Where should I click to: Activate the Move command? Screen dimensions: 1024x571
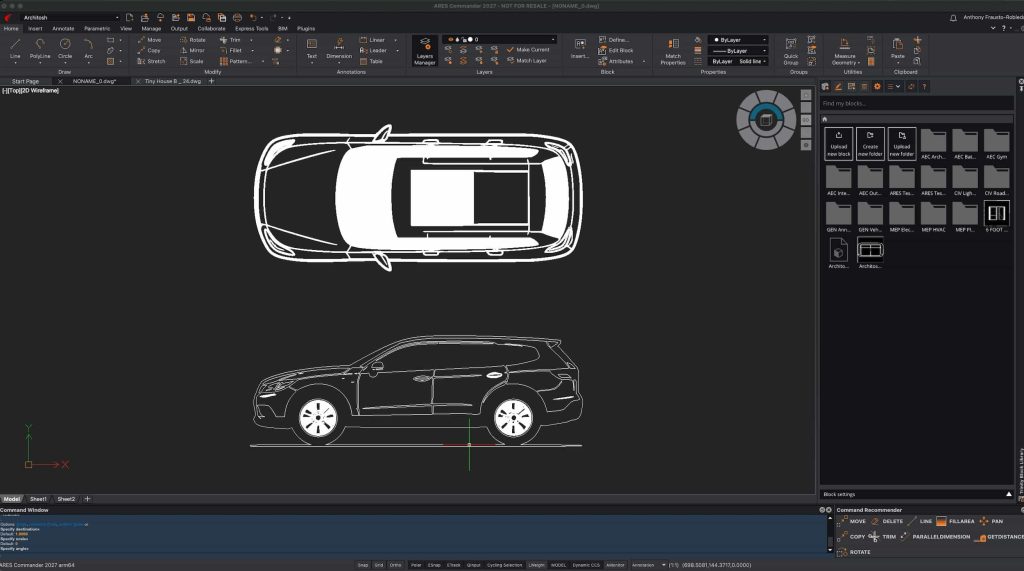149,40
